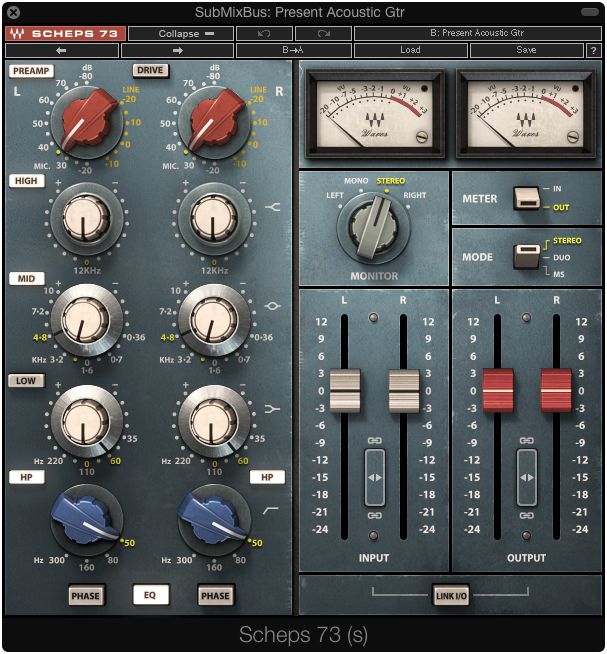Click the RIGHT label on monitor selector
This screenshot has width=607, height=654.
click(x=415, y=195)
